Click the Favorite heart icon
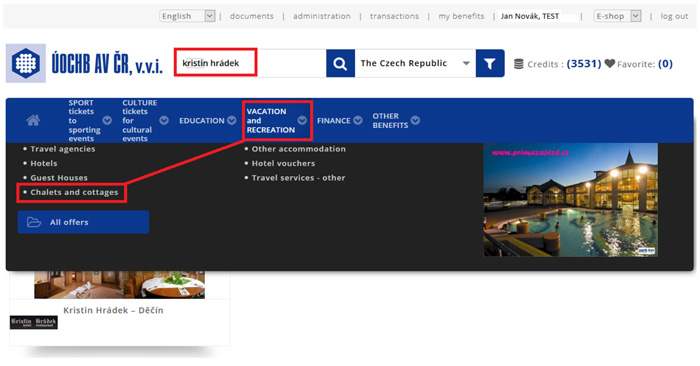 (610, 63)
